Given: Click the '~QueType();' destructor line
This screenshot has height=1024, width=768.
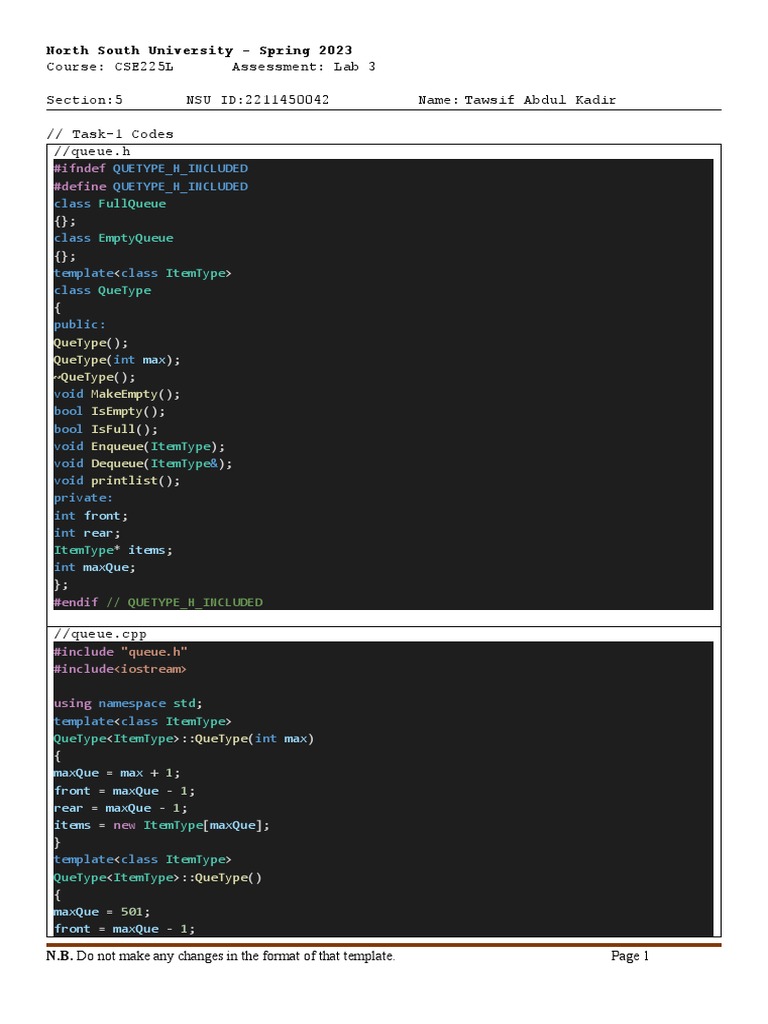Looking at the screenshot, I should [95, 377].
